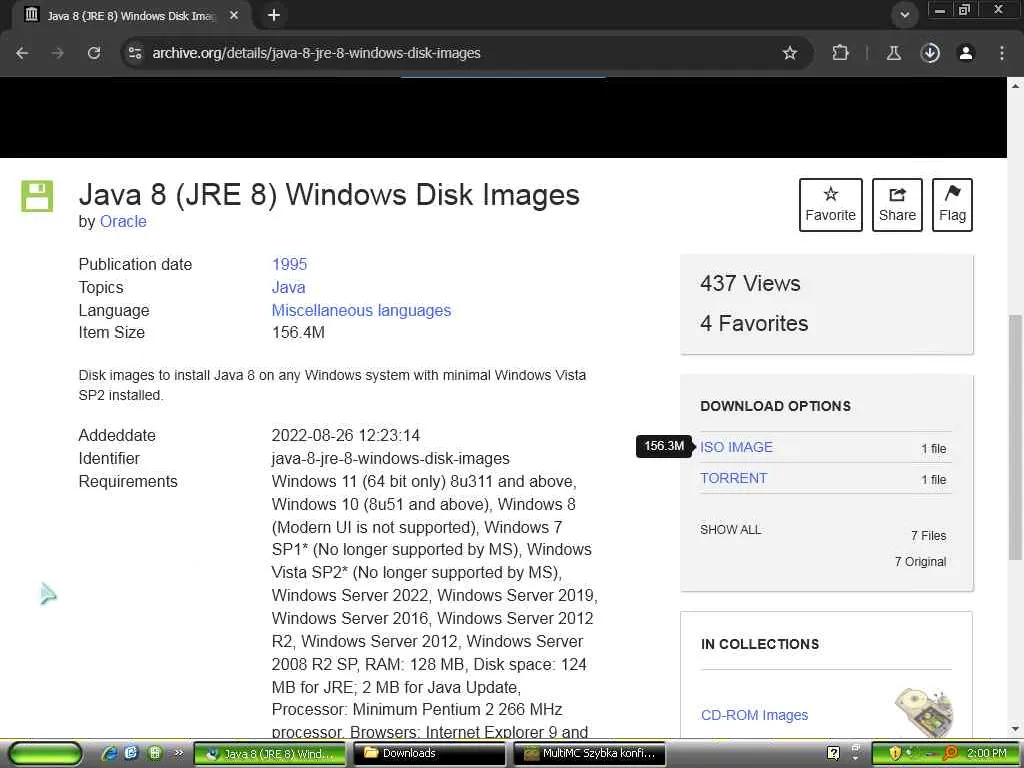Viewport: 1024px width, 768px height.
Task: Click the scrollbar down arrow
Action: coord(1015,729)
